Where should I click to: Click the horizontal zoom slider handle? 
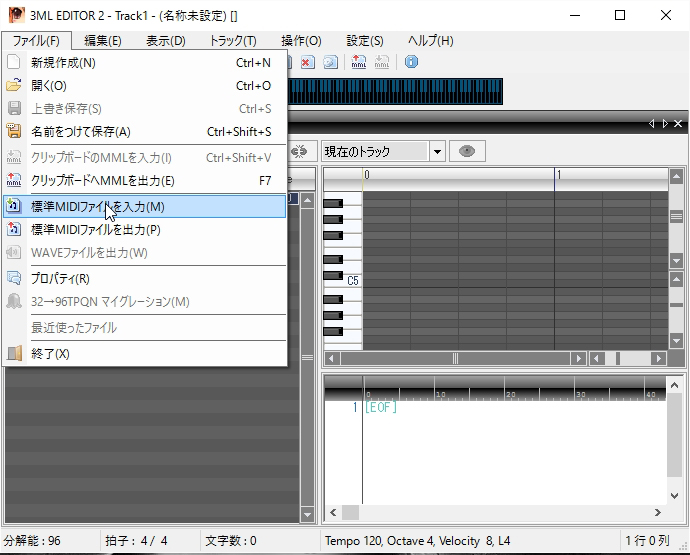click(618, 359)
